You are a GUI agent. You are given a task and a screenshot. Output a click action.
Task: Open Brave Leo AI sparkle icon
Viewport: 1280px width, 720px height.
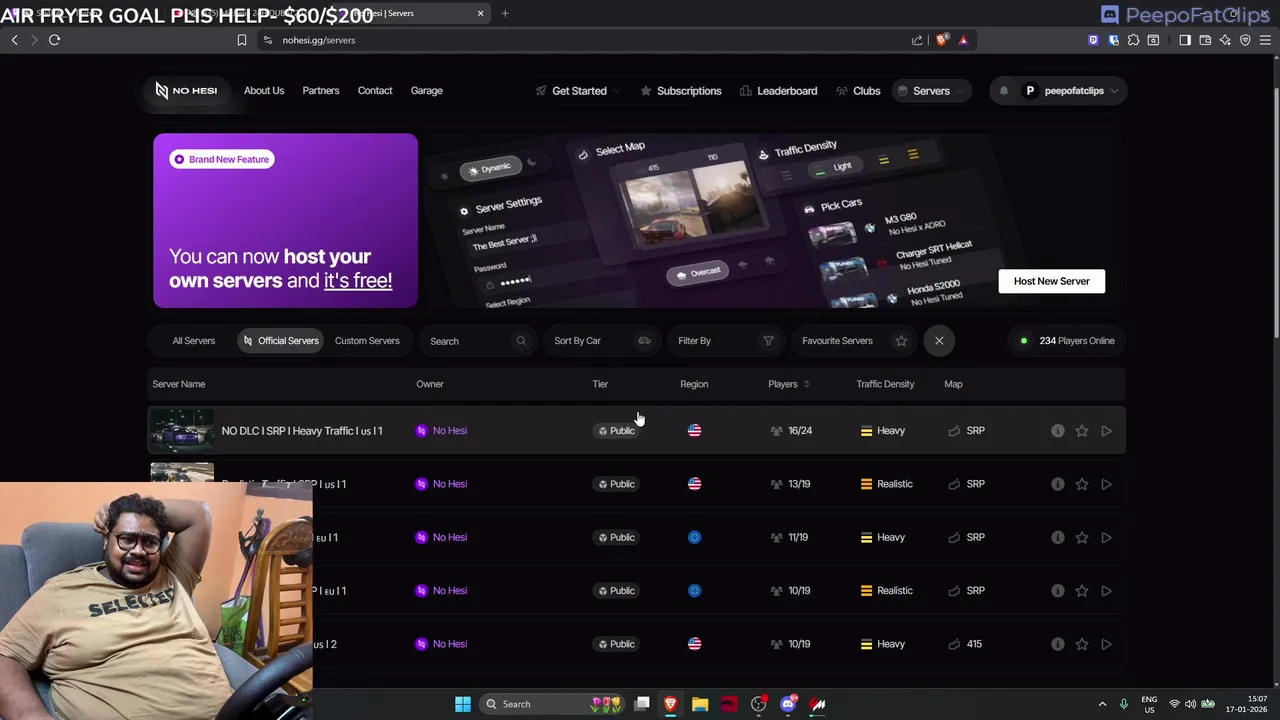(x=1225, y=40)
